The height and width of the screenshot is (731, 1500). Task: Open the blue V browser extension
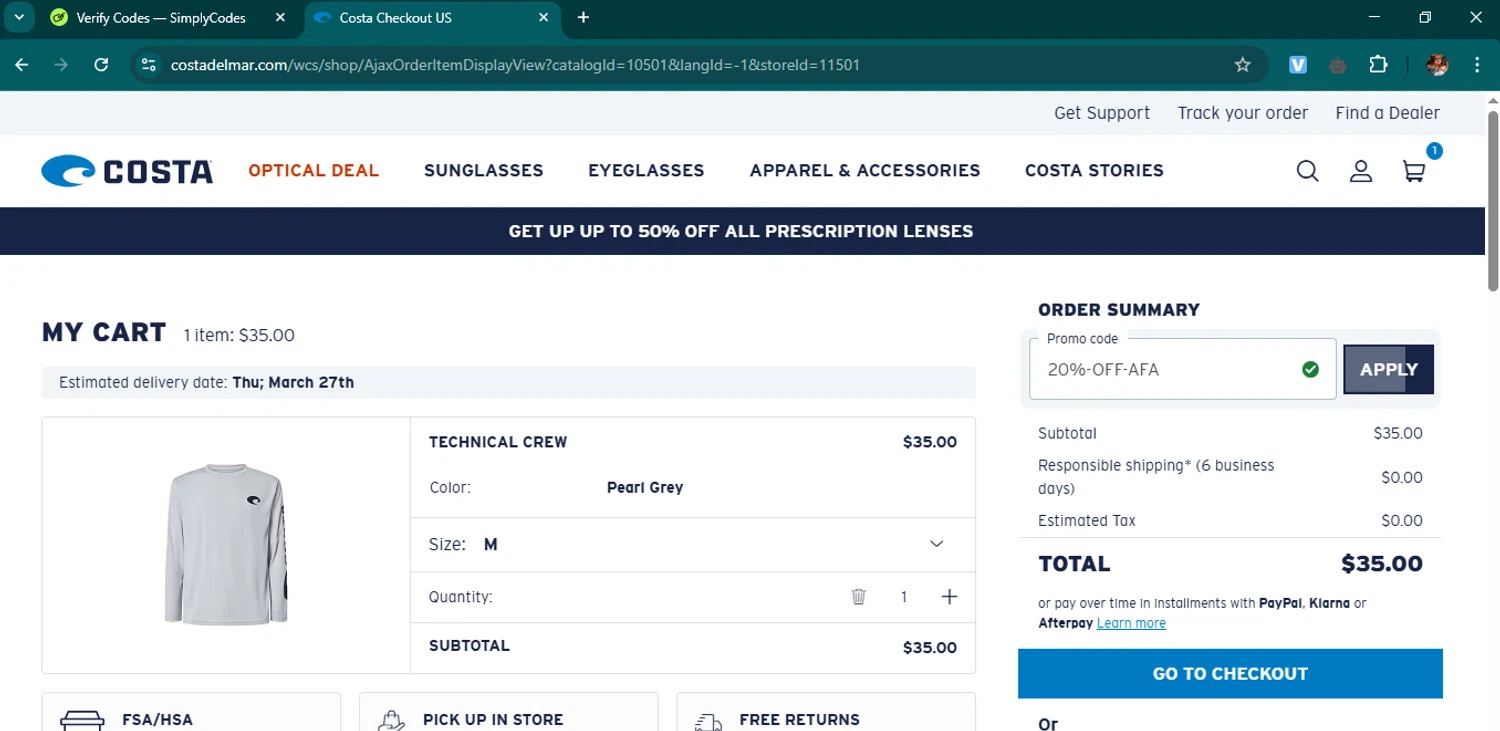click(1298, 65)
